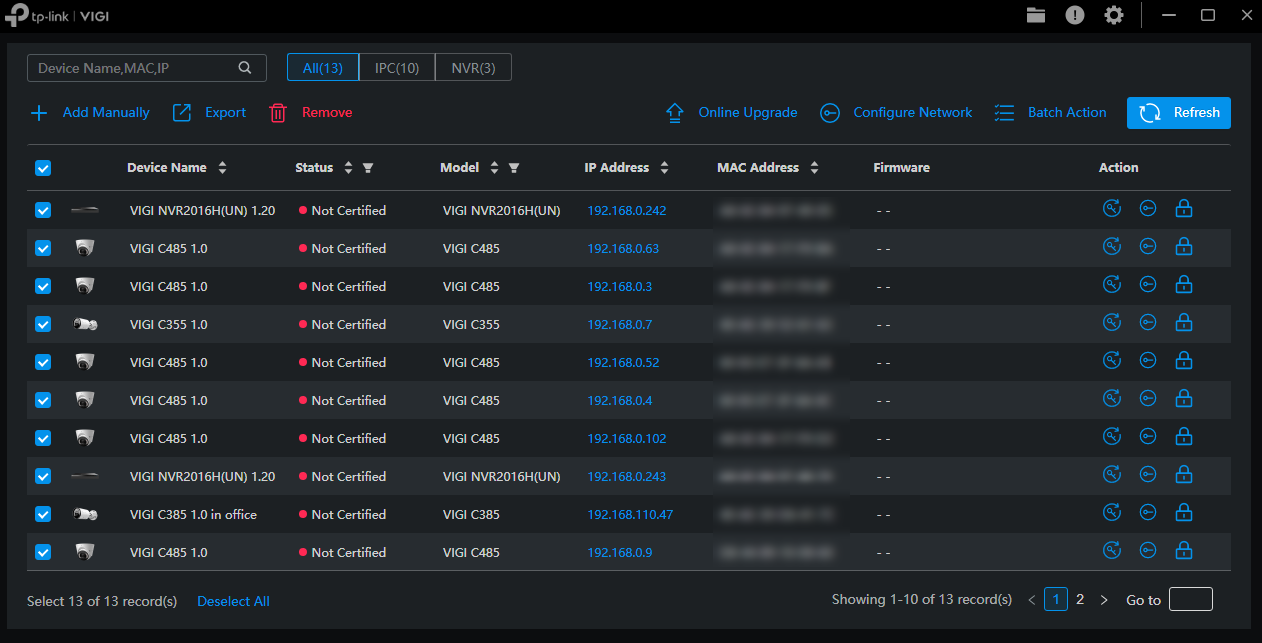
Task: Open the Status column filter
Action: pos(368,167)
